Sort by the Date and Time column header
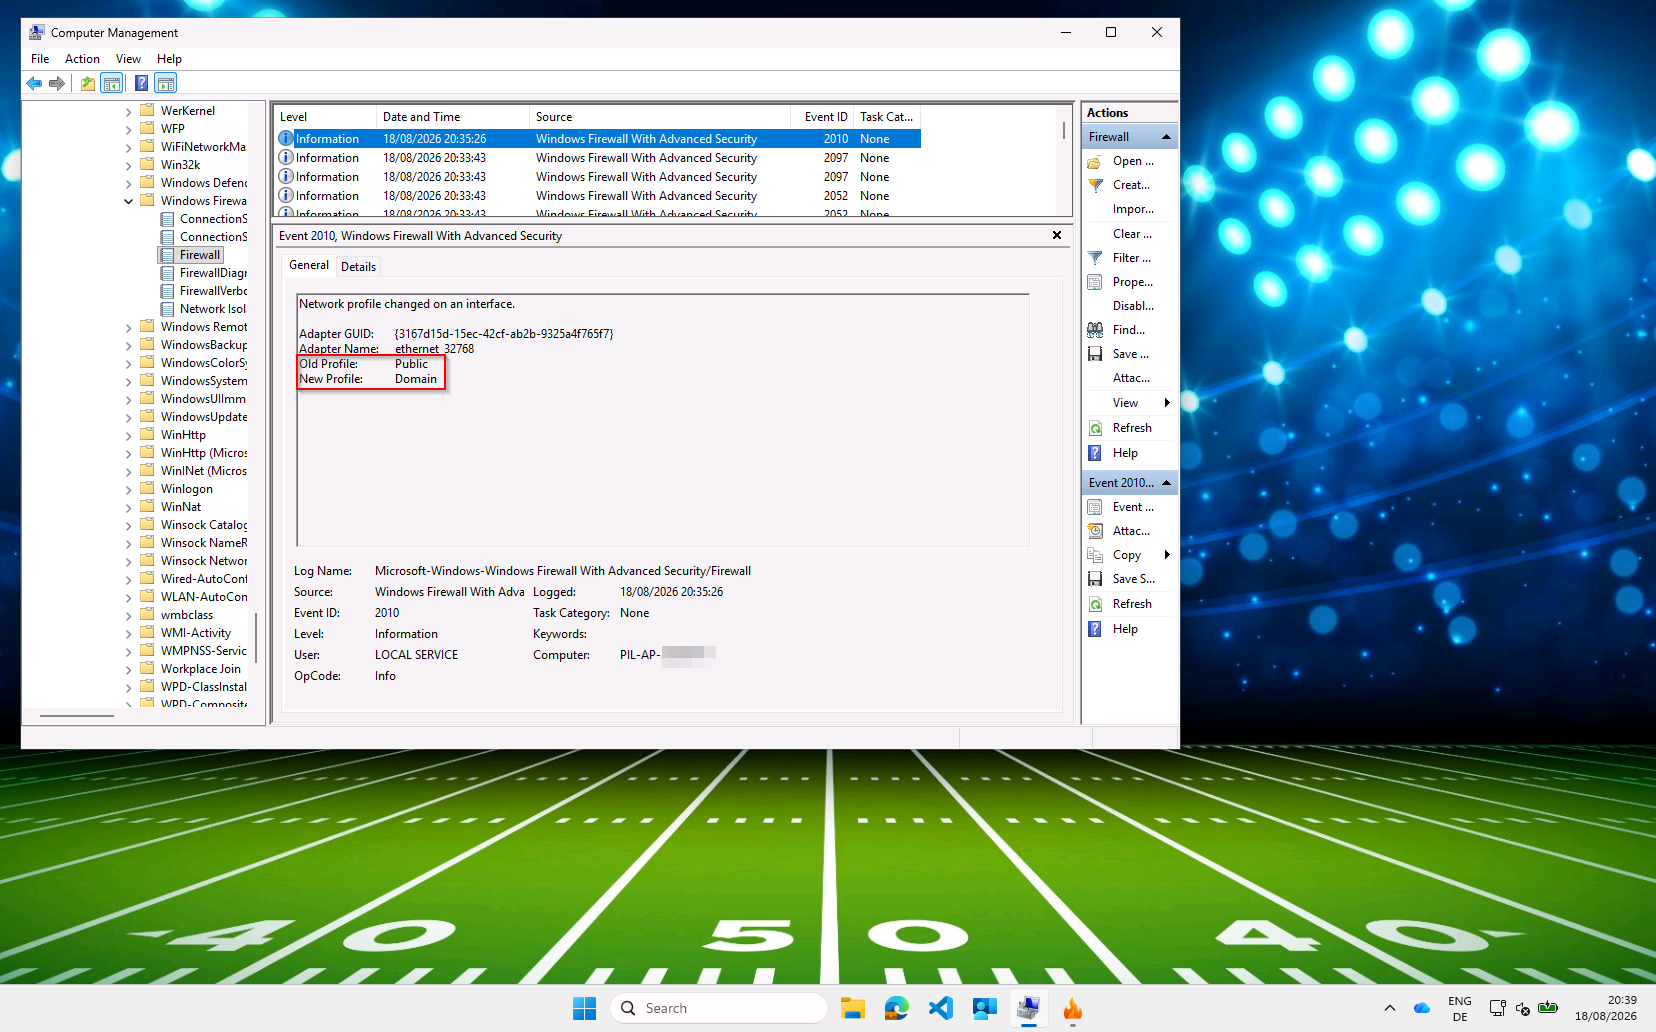Image resolution: width=1656 pixels, height=1032 pixels. (453, 117)
